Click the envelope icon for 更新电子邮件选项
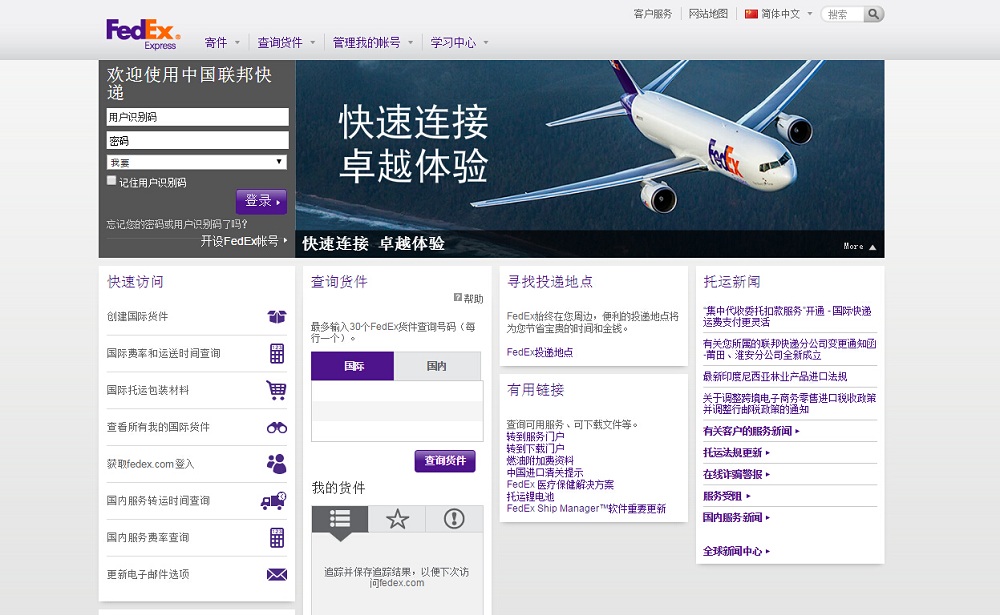The width and height of the screenshot is (1000, 615). [277, 575]
